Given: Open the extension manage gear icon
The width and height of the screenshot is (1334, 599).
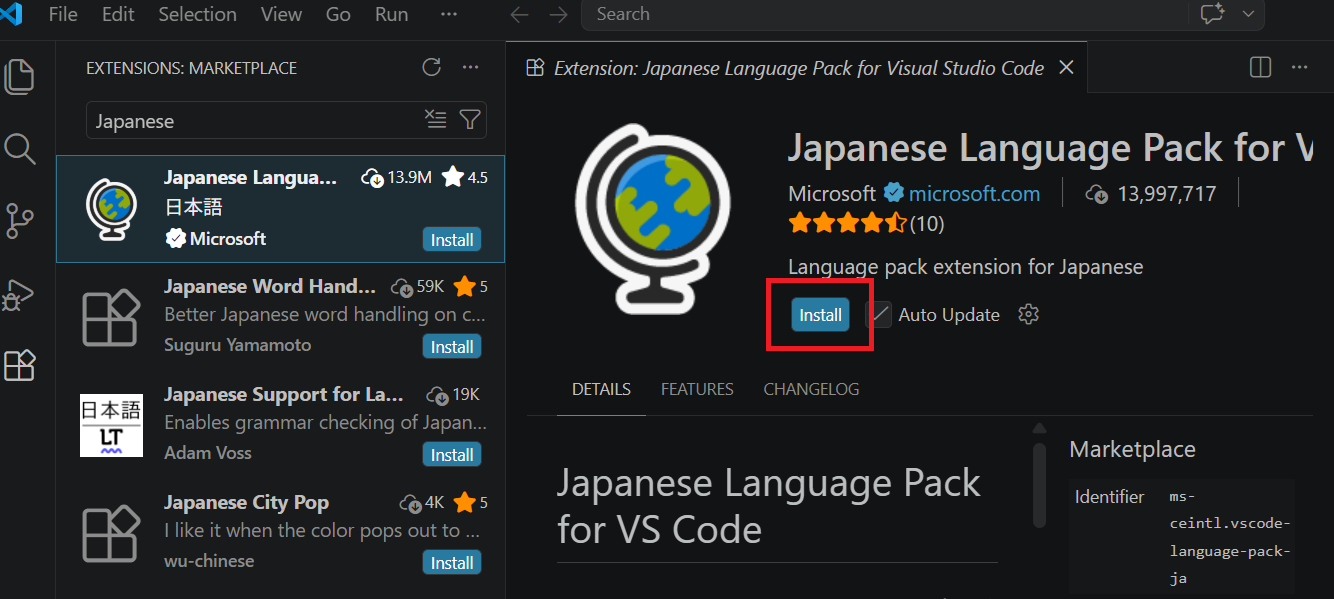Looking at the screenshot, I should pyautogui.click(x=1028, y=314).
